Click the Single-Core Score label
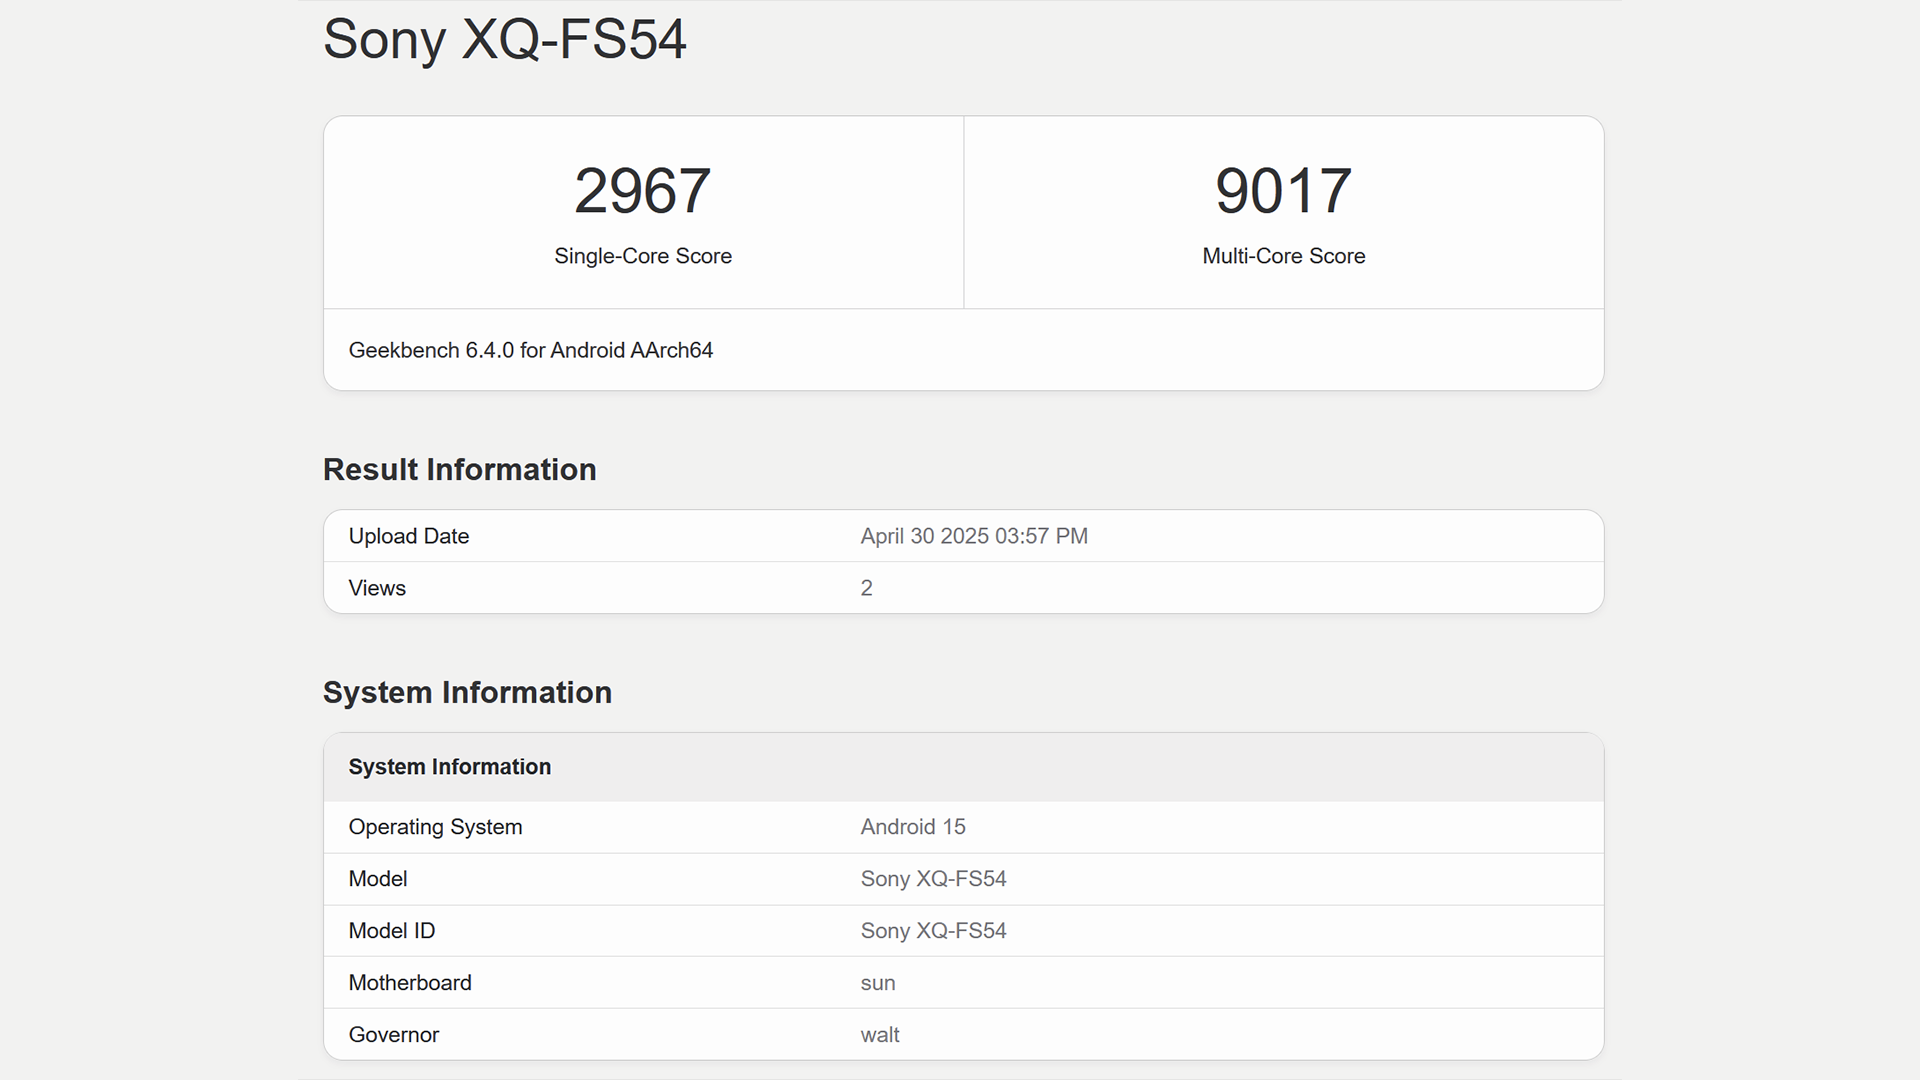The image size is (1920, 1080). coord(642,256)
